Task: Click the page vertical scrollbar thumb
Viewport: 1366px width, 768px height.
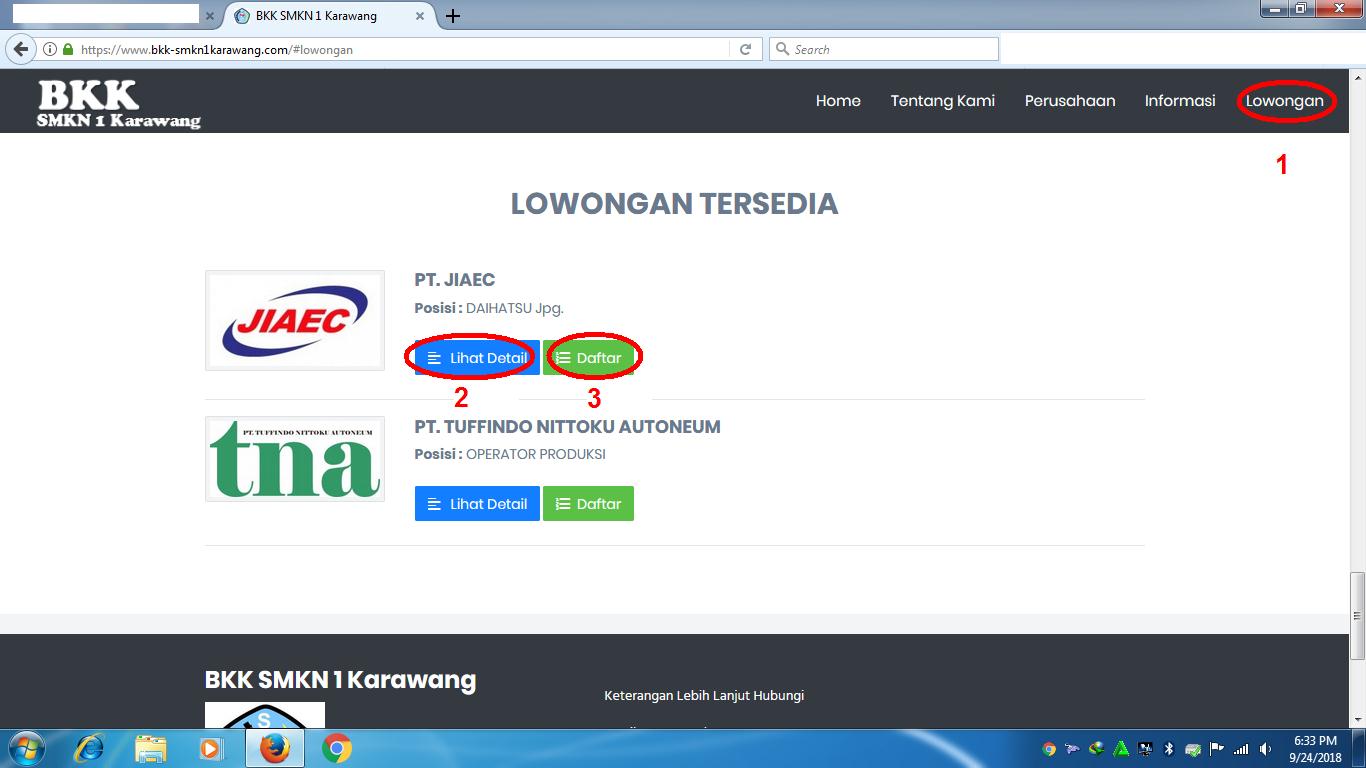Action: 1357,615
